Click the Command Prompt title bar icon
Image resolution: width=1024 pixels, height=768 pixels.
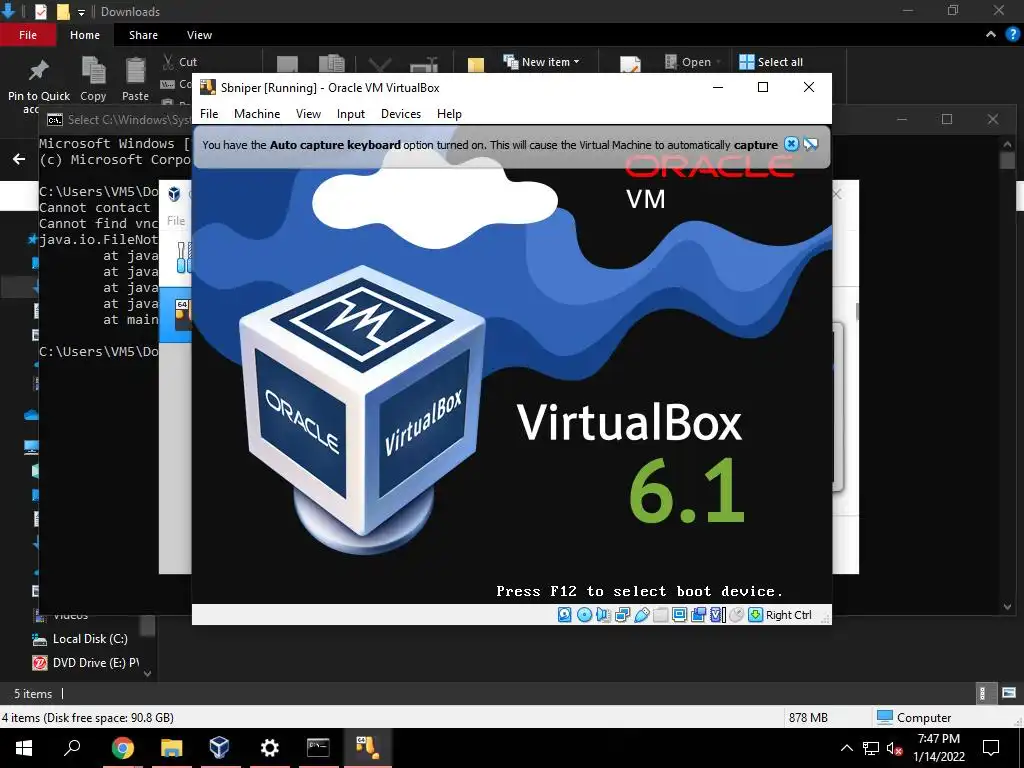click(x=55, y=120)
